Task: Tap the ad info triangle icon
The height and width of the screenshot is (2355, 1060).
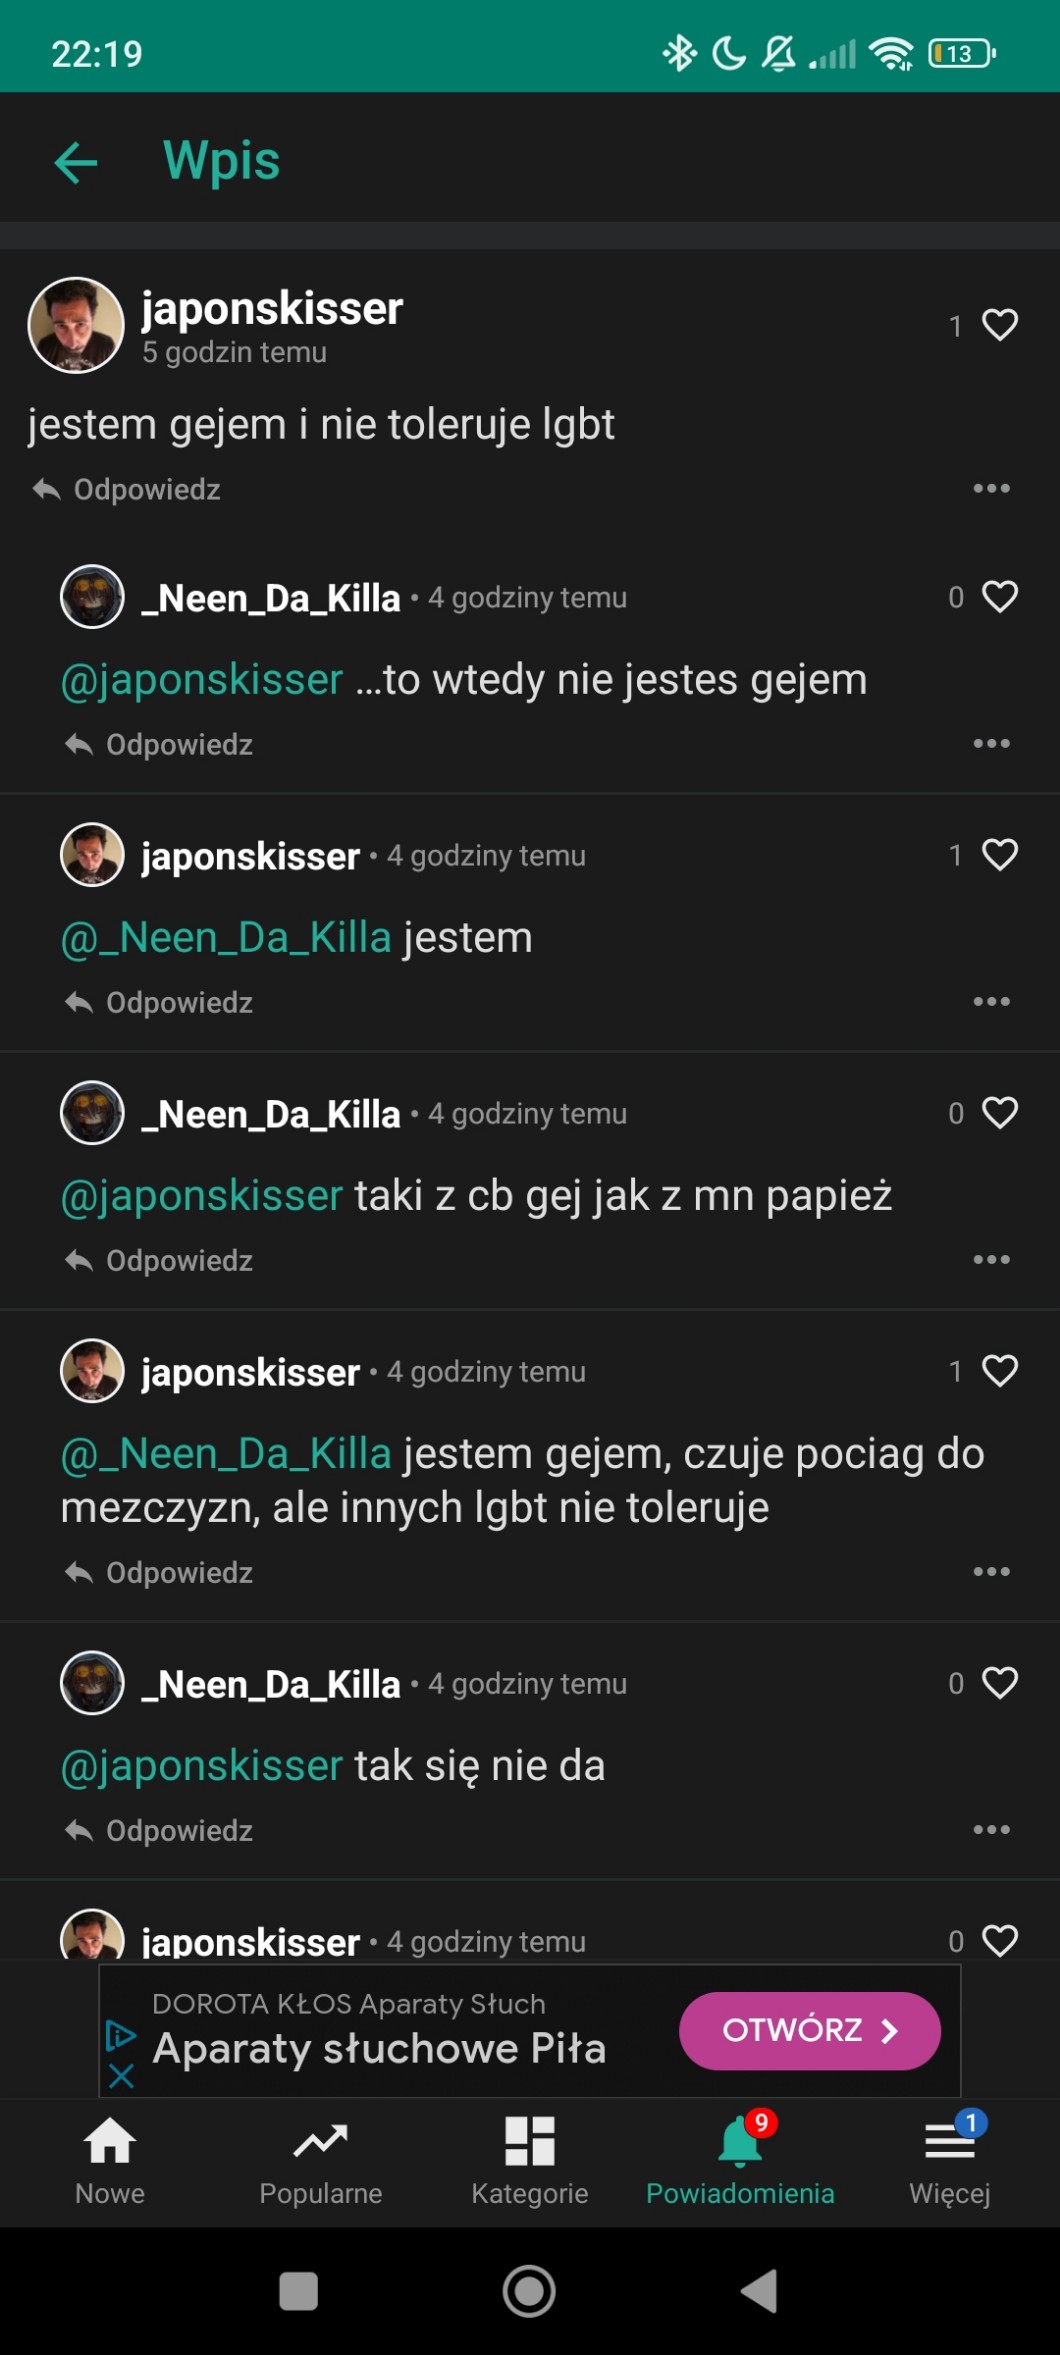Action: point(121,2035)
